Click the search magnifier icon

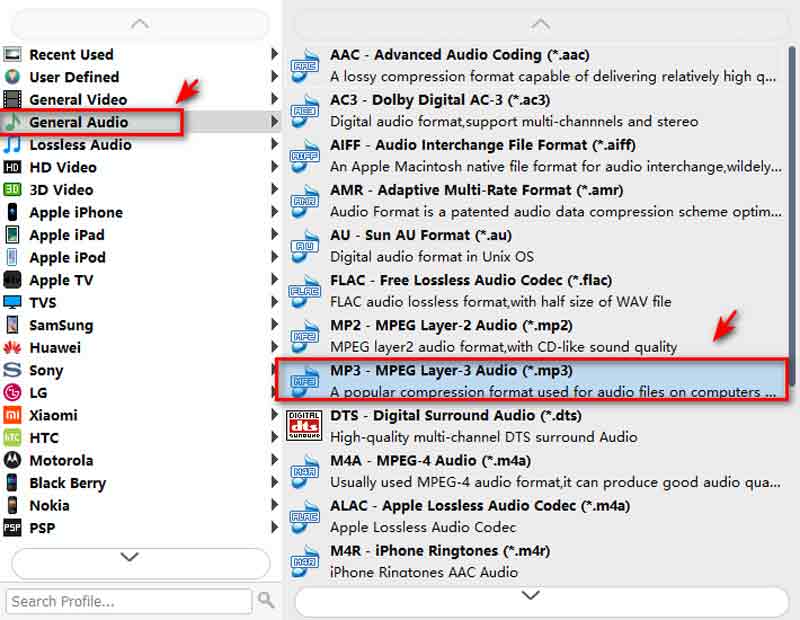[266, 600]
